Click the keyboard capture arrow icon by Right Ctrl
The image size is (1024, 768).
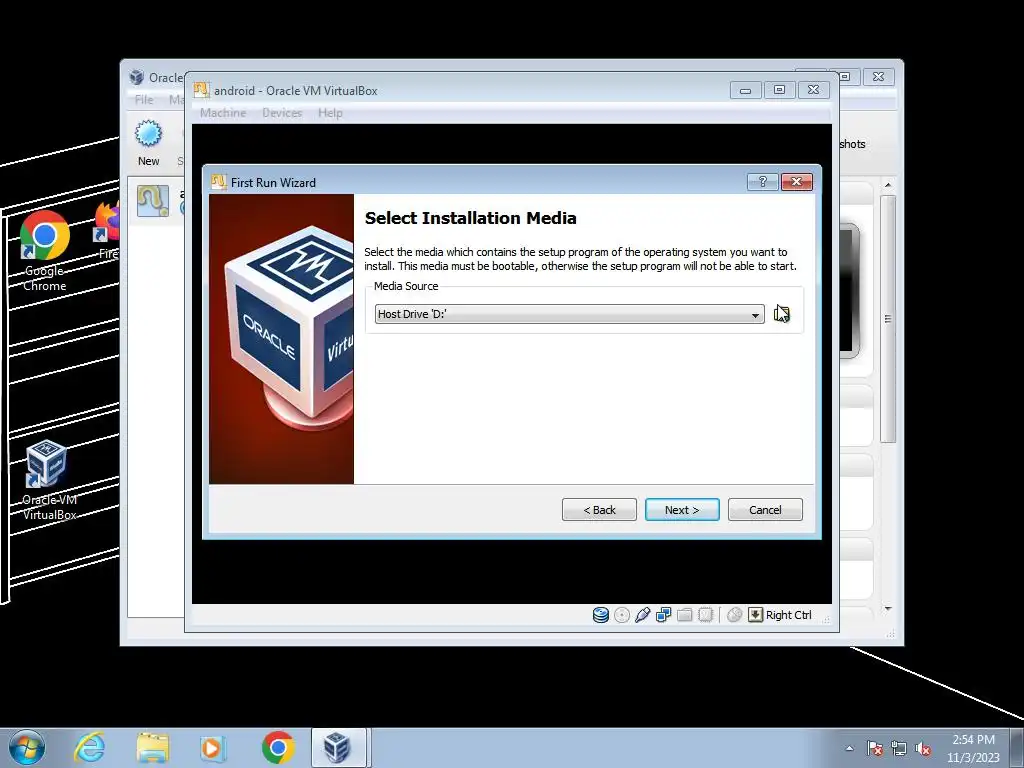tap(755, 615)
